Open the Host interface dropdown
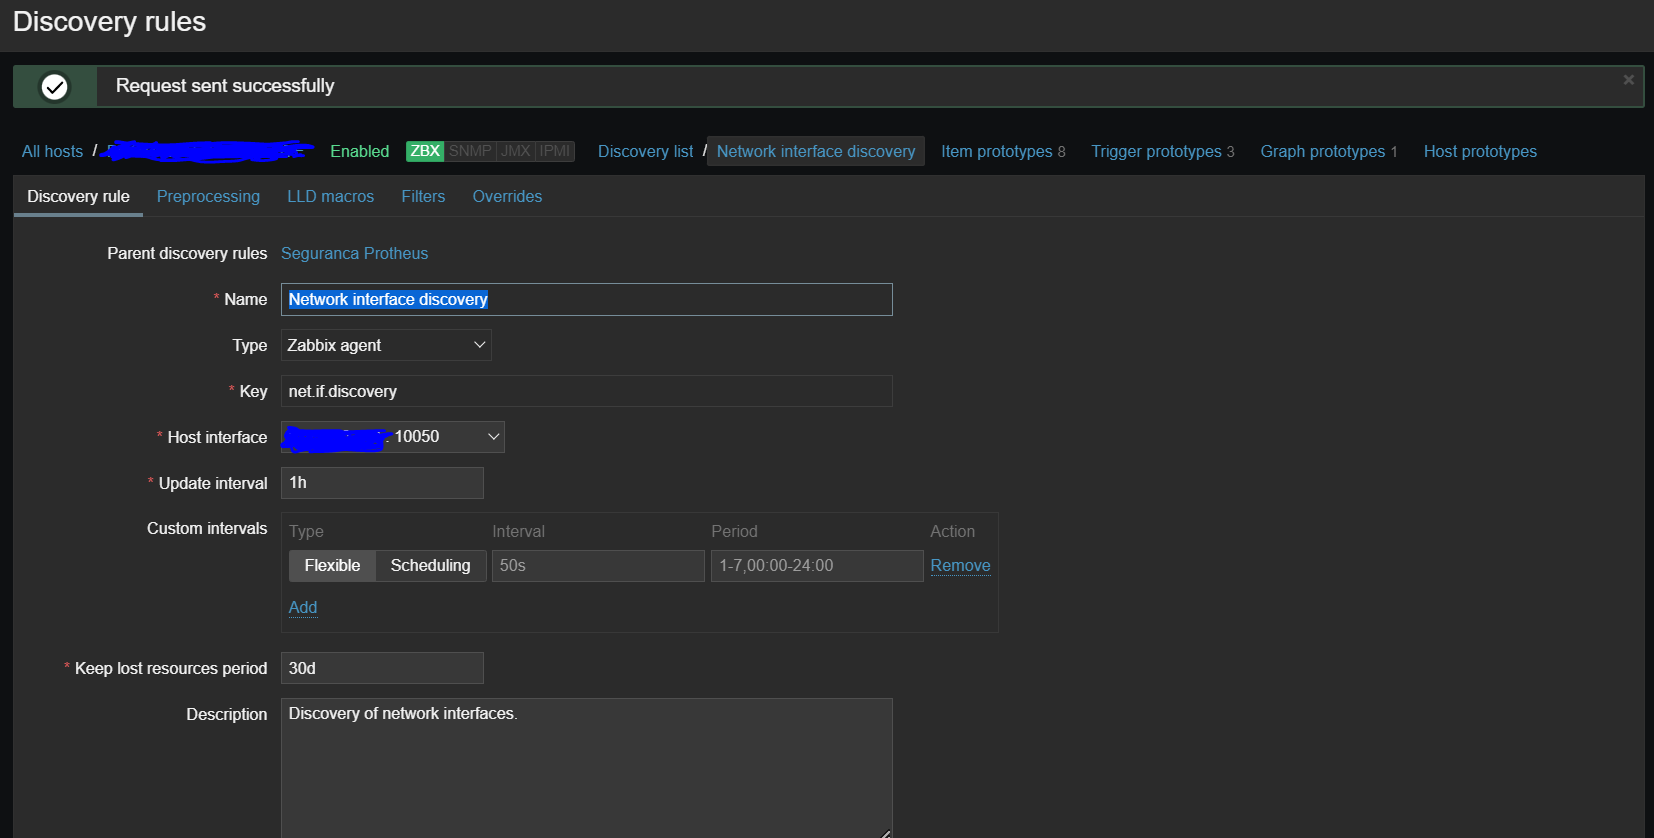The image size is (1654, 838). point(392,437)
